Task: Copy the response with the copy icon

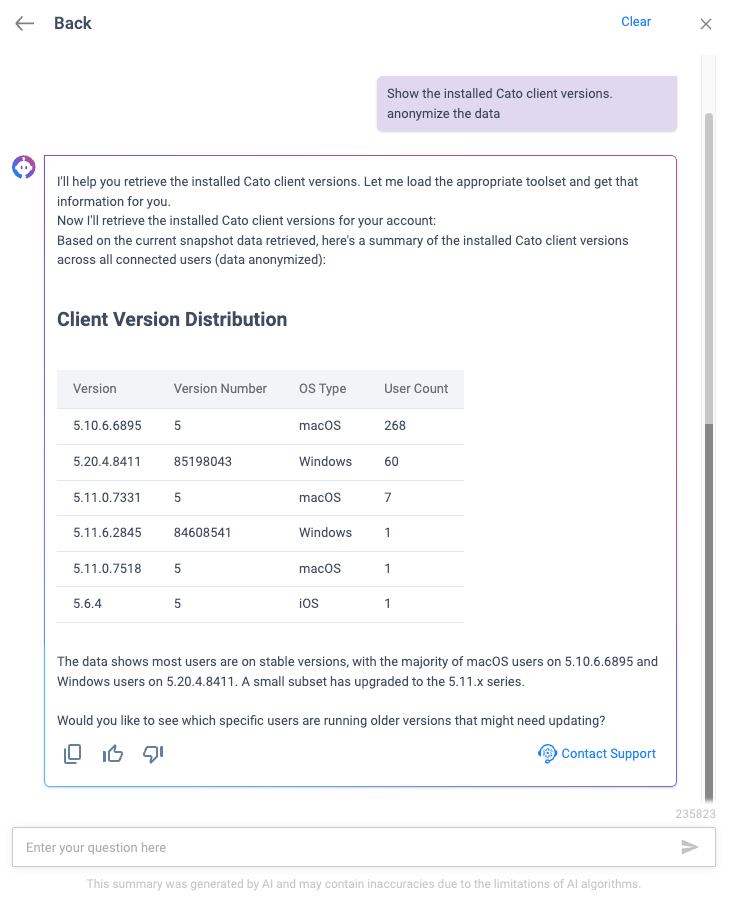Action: click(72, 754)
